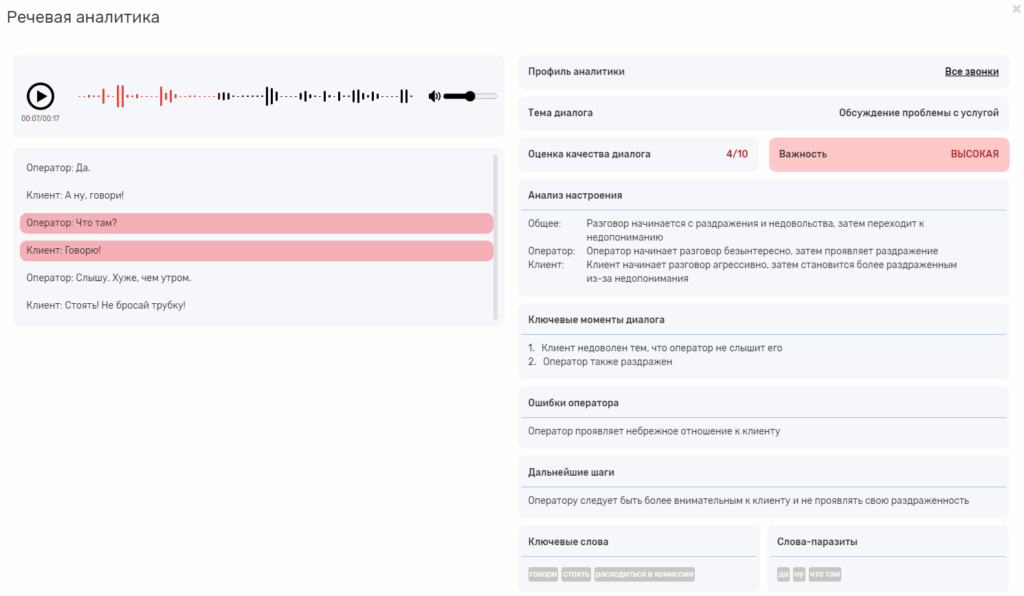Click the "что там" filler word tag
The height and width of the screenshot is (596, 1024).
coord(825,574)
